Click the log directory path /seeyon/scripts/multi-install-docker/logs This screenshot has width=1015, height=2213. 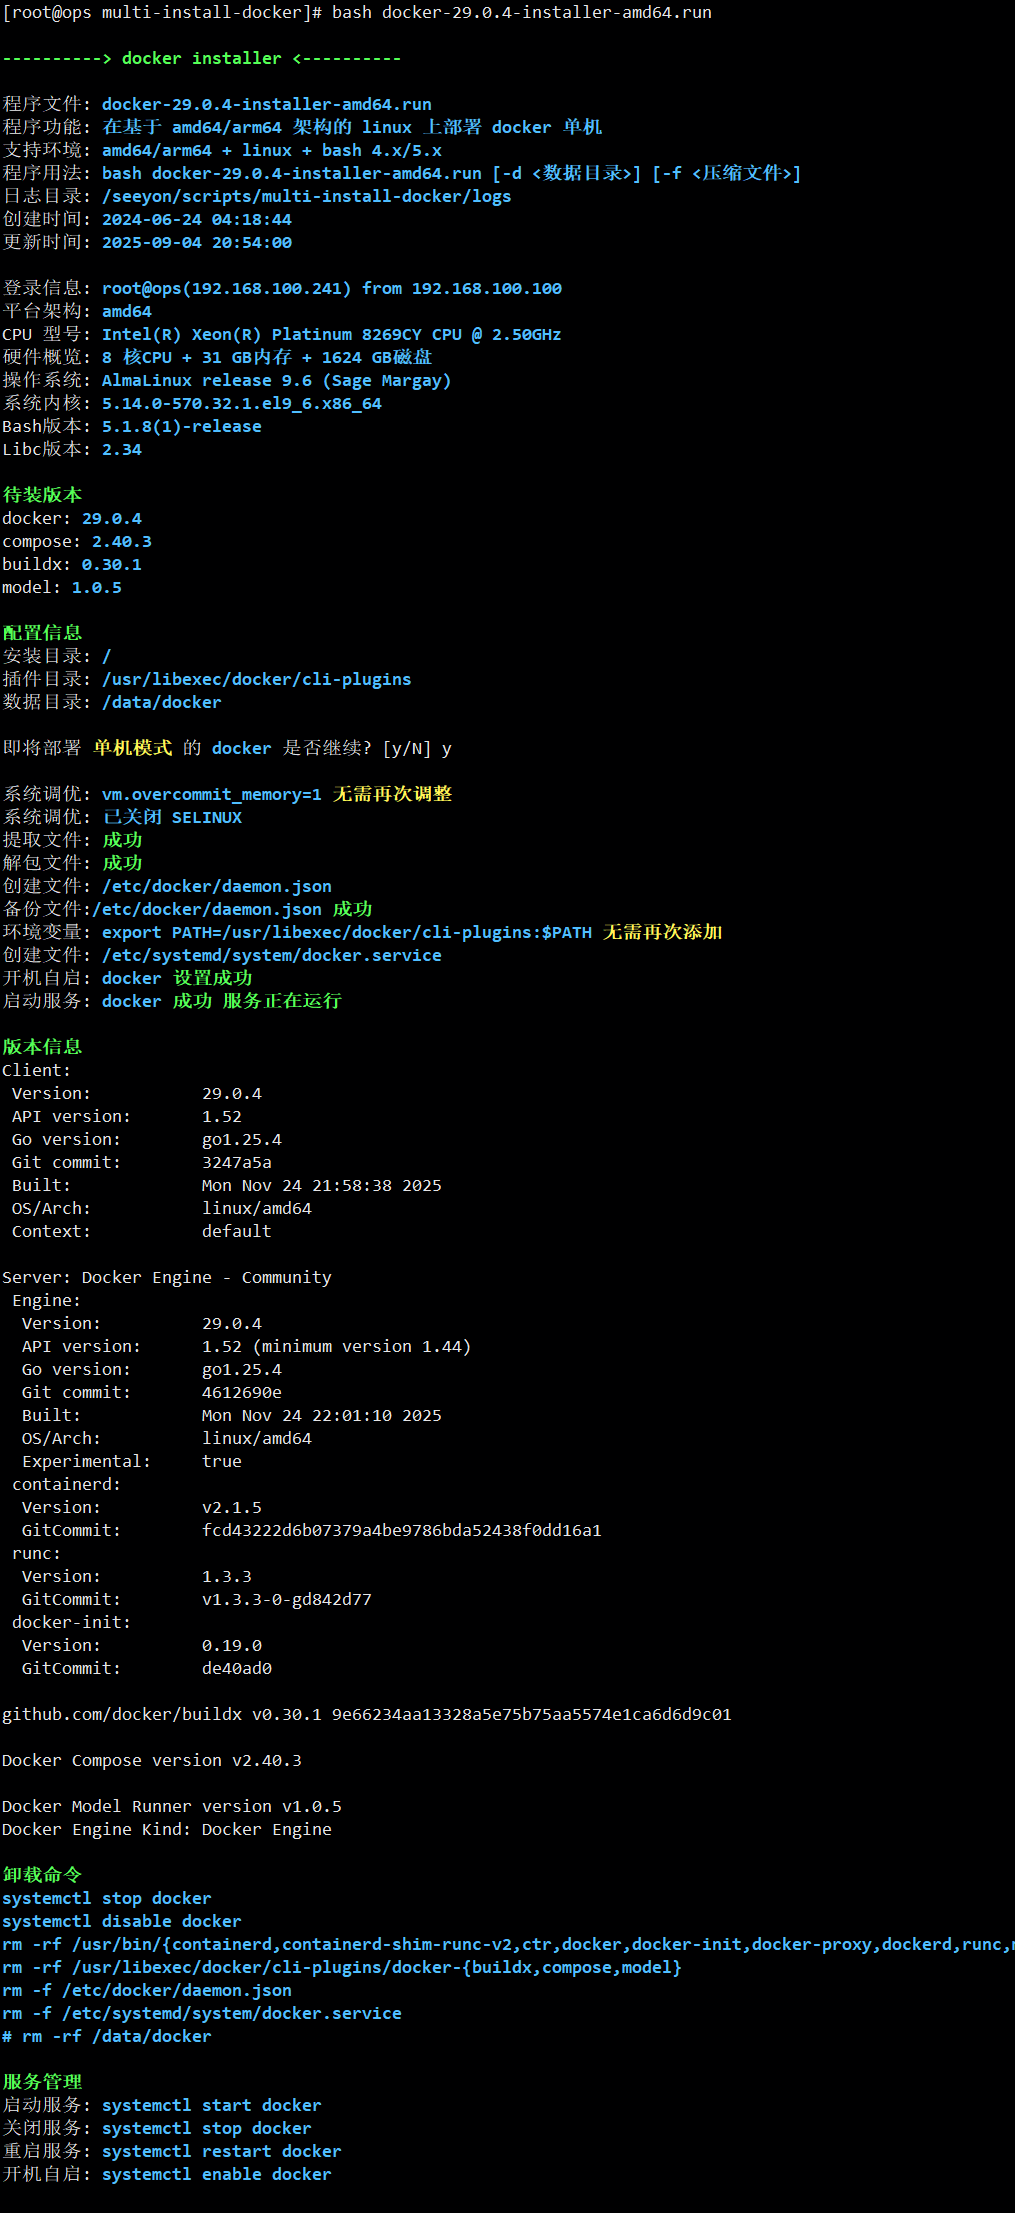point(306,197)
